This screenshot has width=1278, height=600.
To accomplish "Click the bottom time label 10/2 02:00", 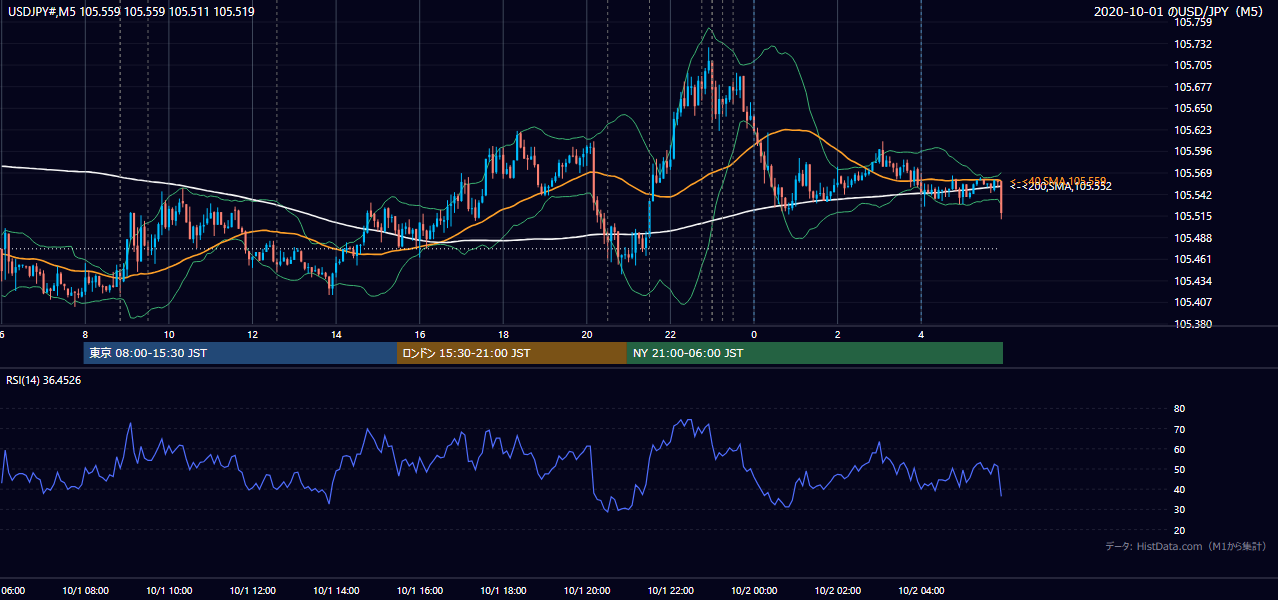I will point(838,590).
